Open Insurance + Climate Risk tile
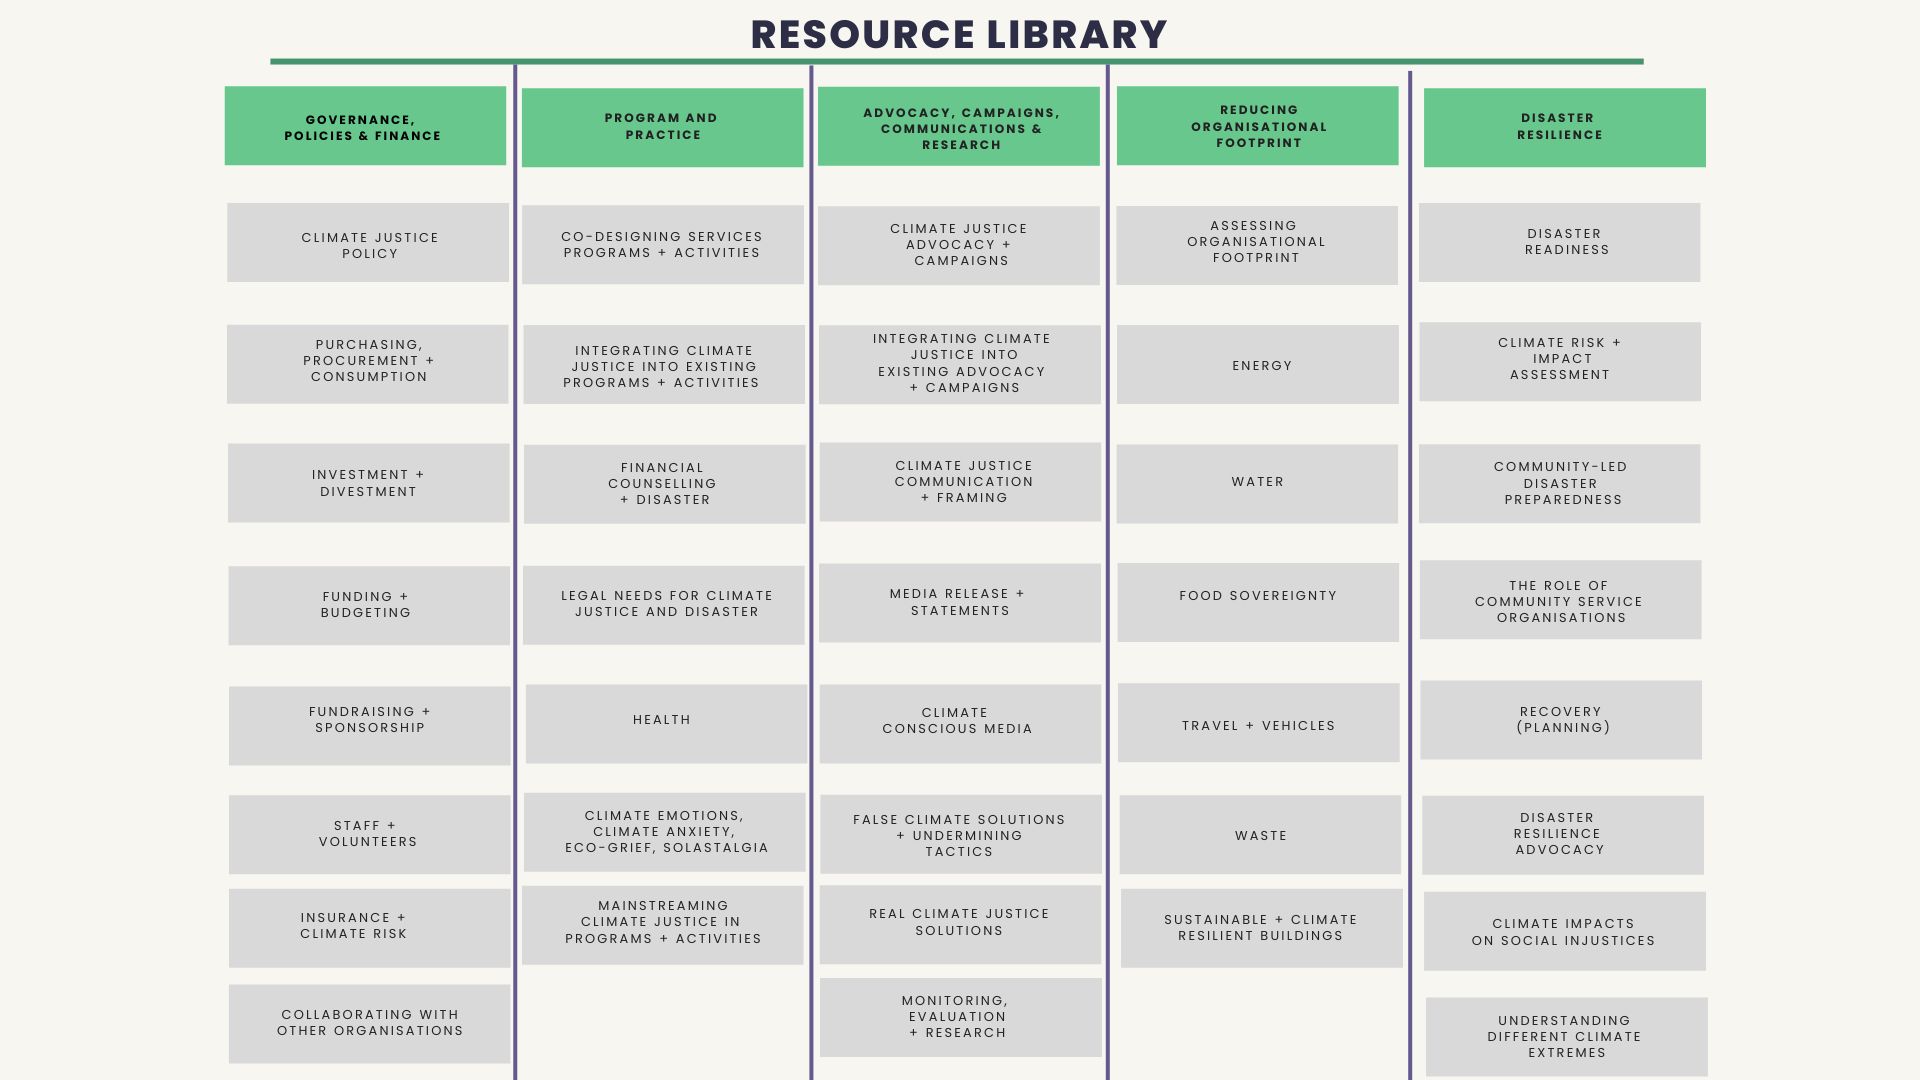 [x=370, y=929]
